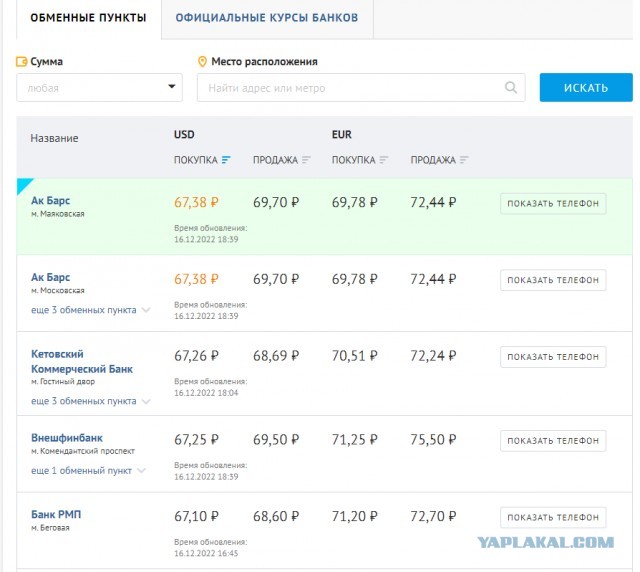Sort by USD Покупка sort icon
The image size is (640, 572).
pos(226,160)
